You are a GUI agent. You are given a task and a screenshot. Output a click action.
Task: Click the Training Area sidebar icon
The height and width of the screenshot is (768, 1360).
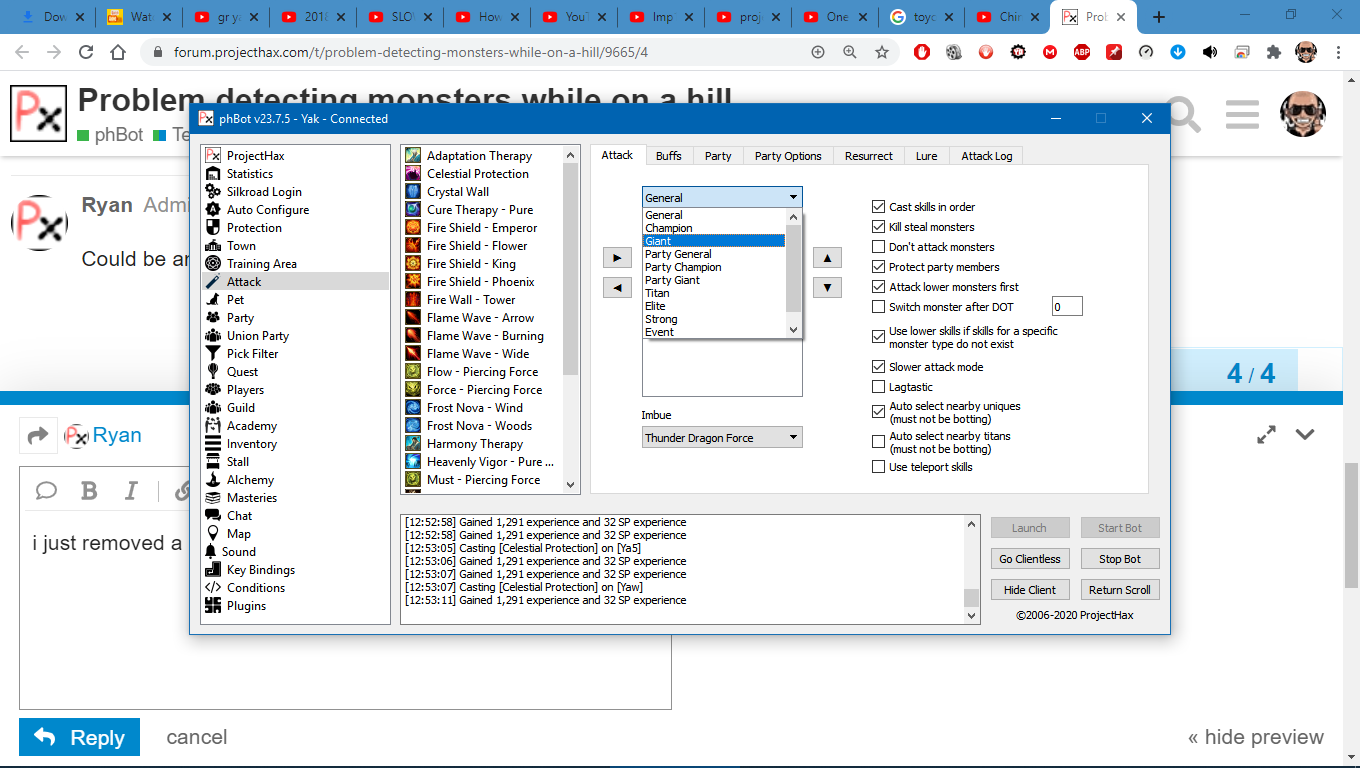pos(212,264)
